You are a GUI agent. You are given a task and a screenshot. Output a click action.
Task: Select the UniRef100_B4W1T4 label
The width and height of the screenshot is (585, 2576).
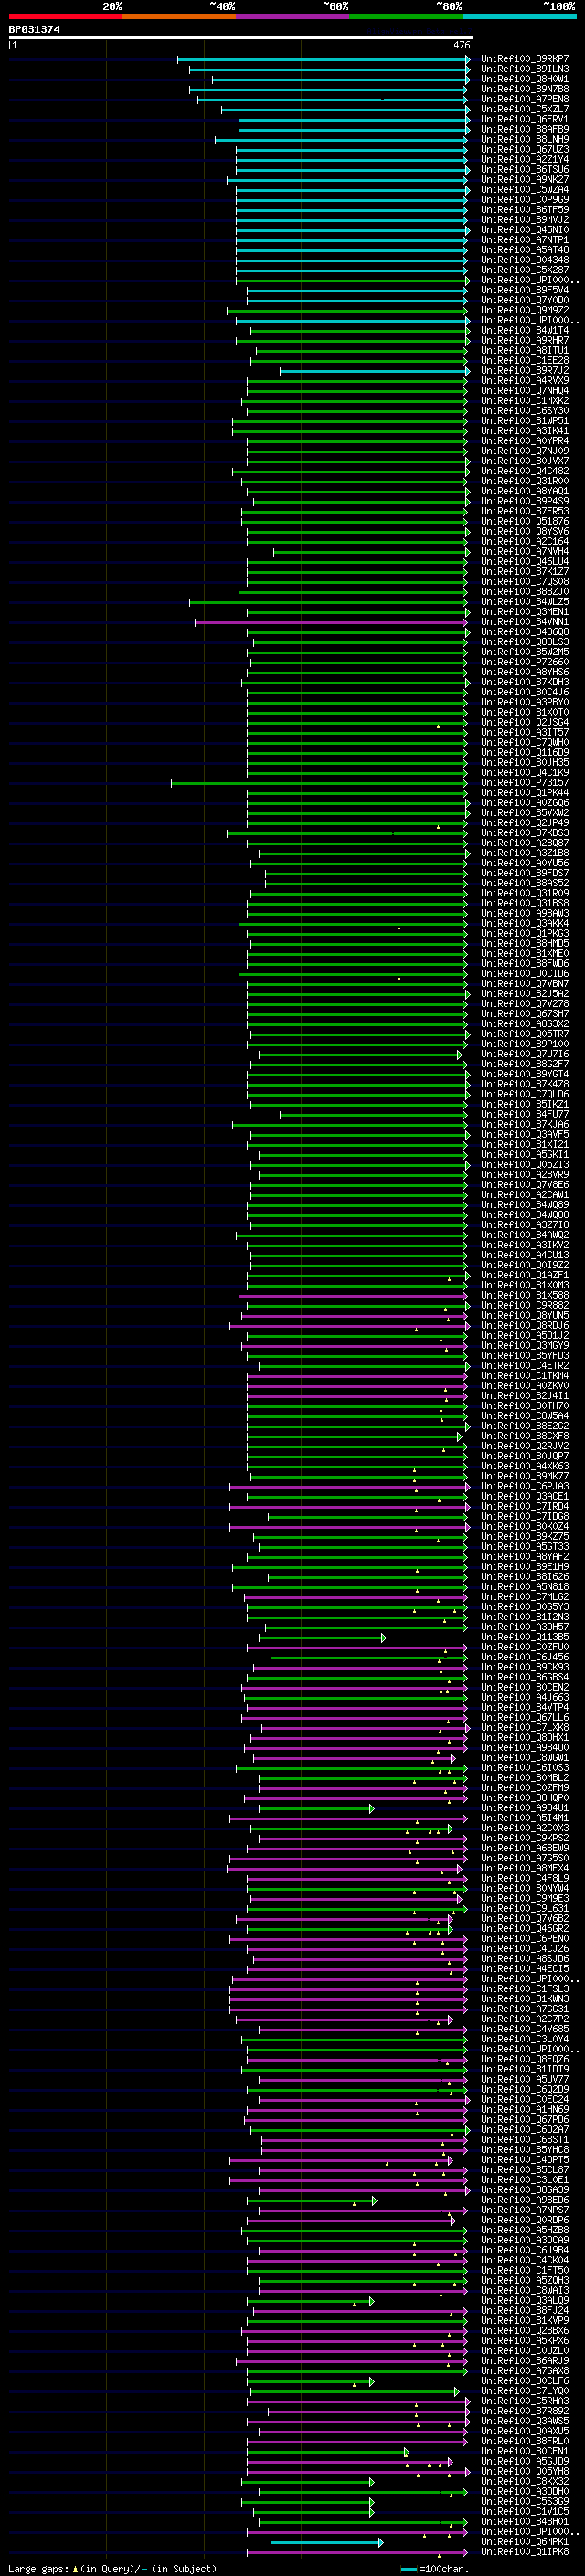point(524,330)
